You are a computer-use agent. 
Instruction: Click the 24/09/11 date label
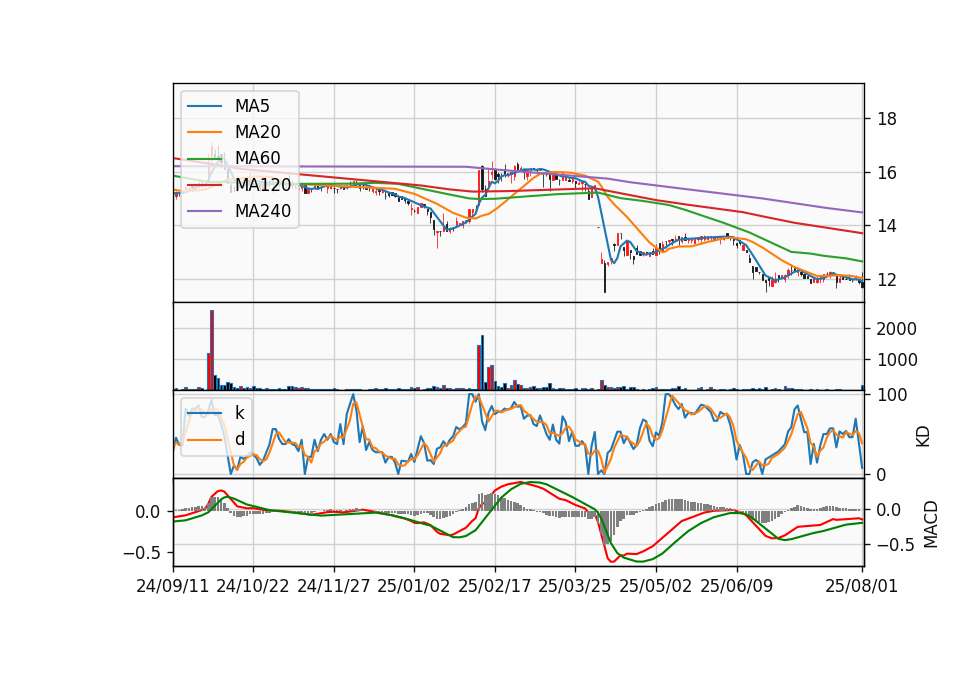[173, 586]
